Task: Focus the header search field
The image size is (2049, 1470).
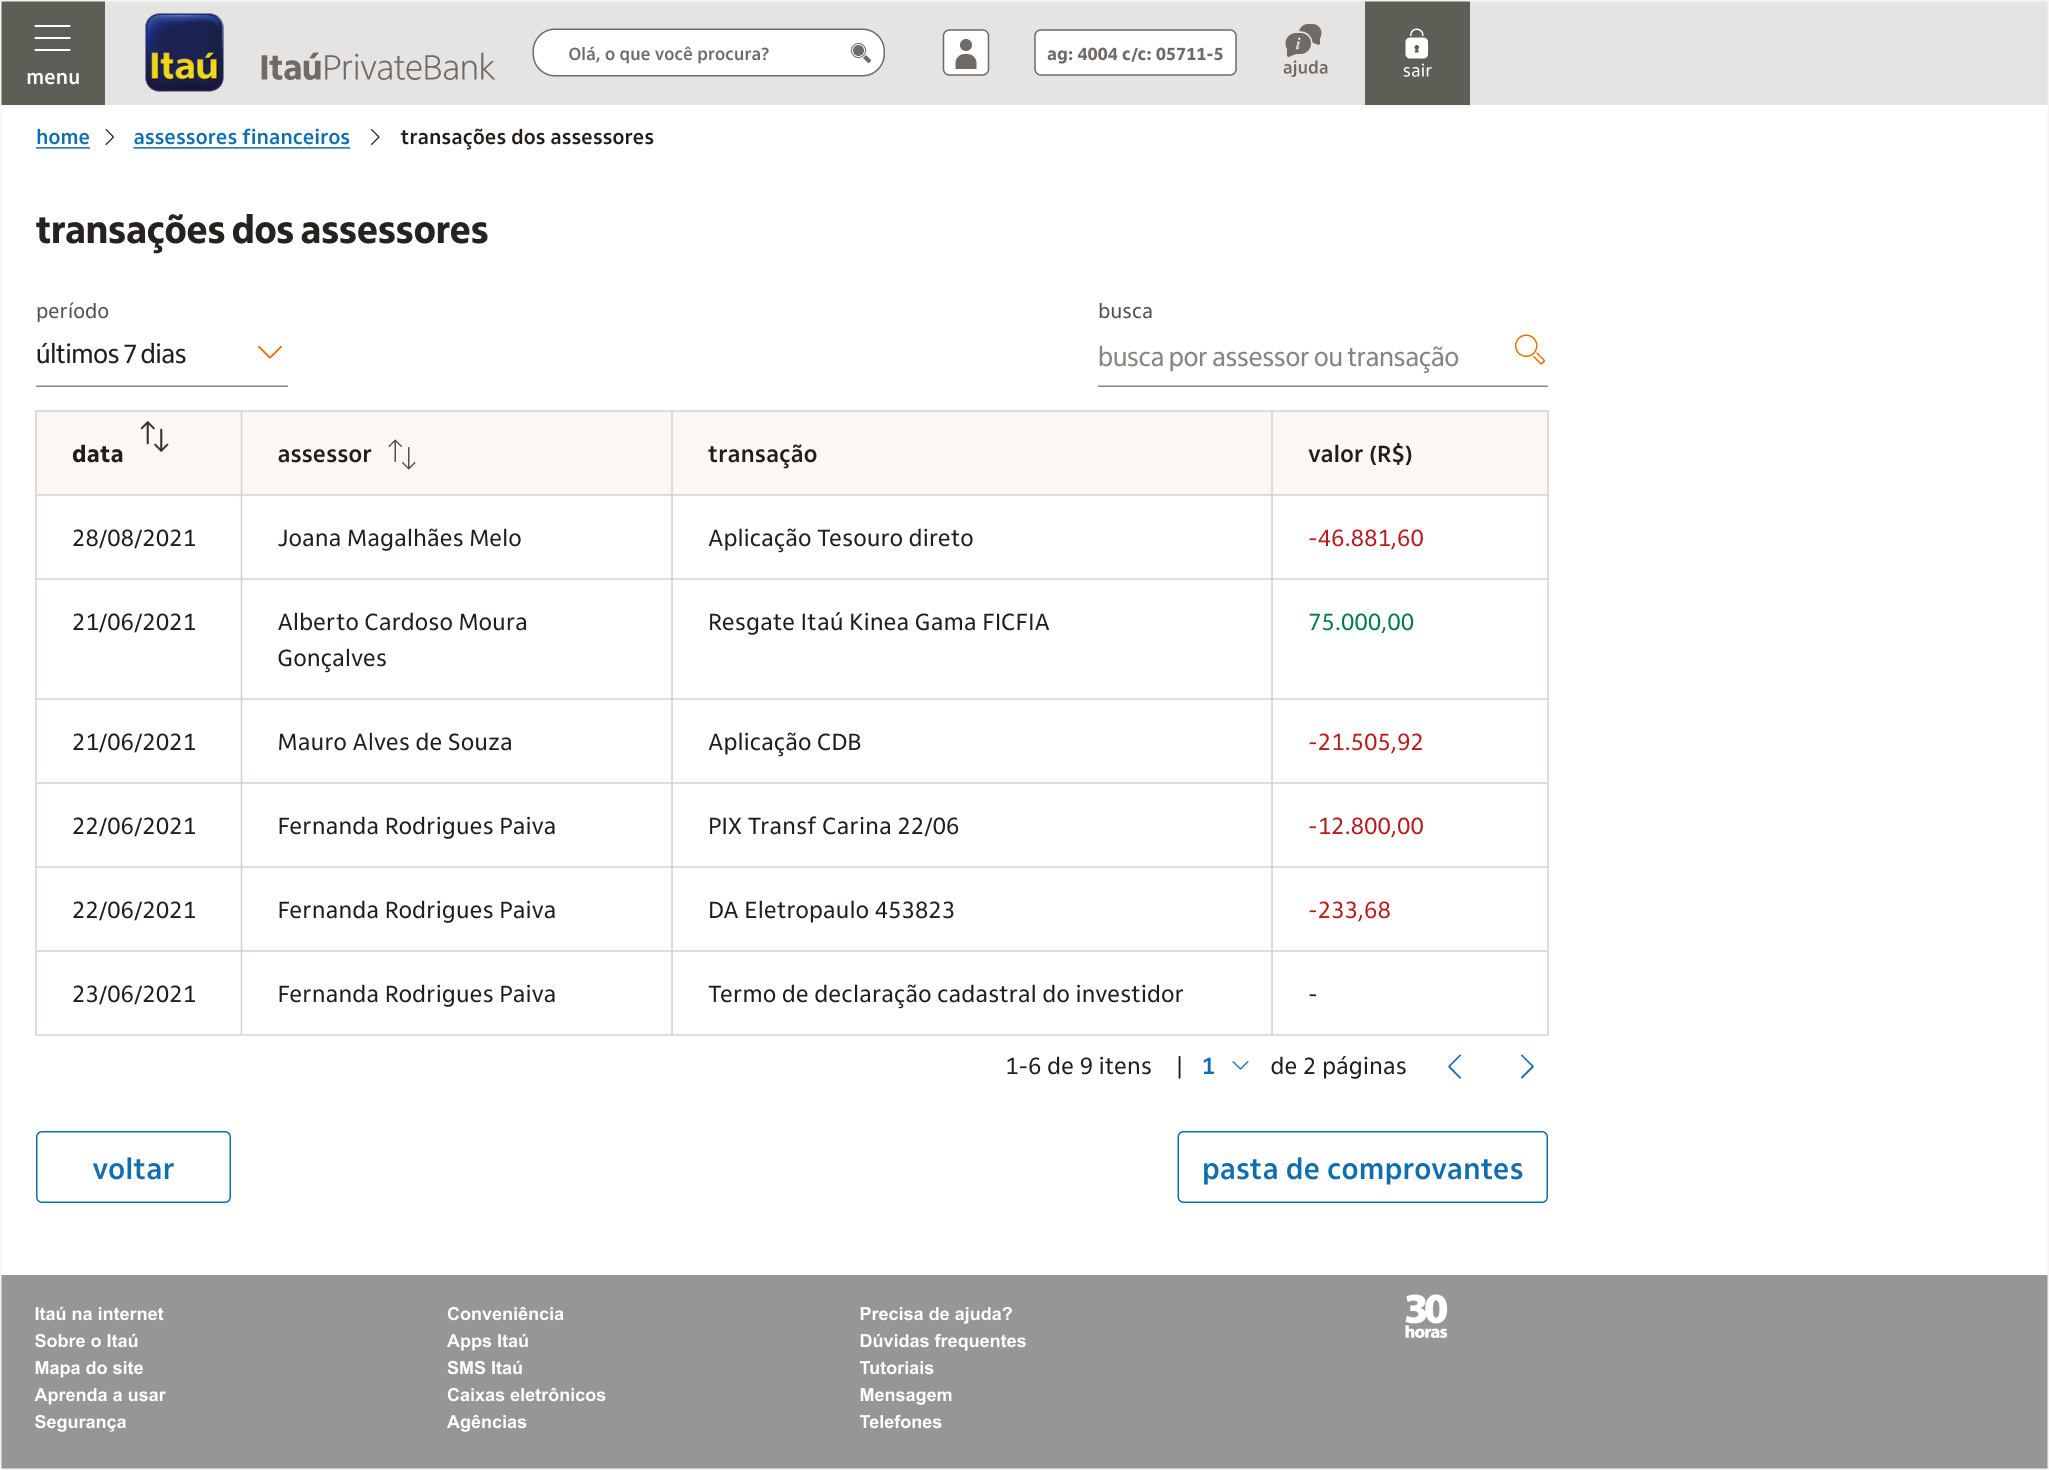Action: (708, 53)
